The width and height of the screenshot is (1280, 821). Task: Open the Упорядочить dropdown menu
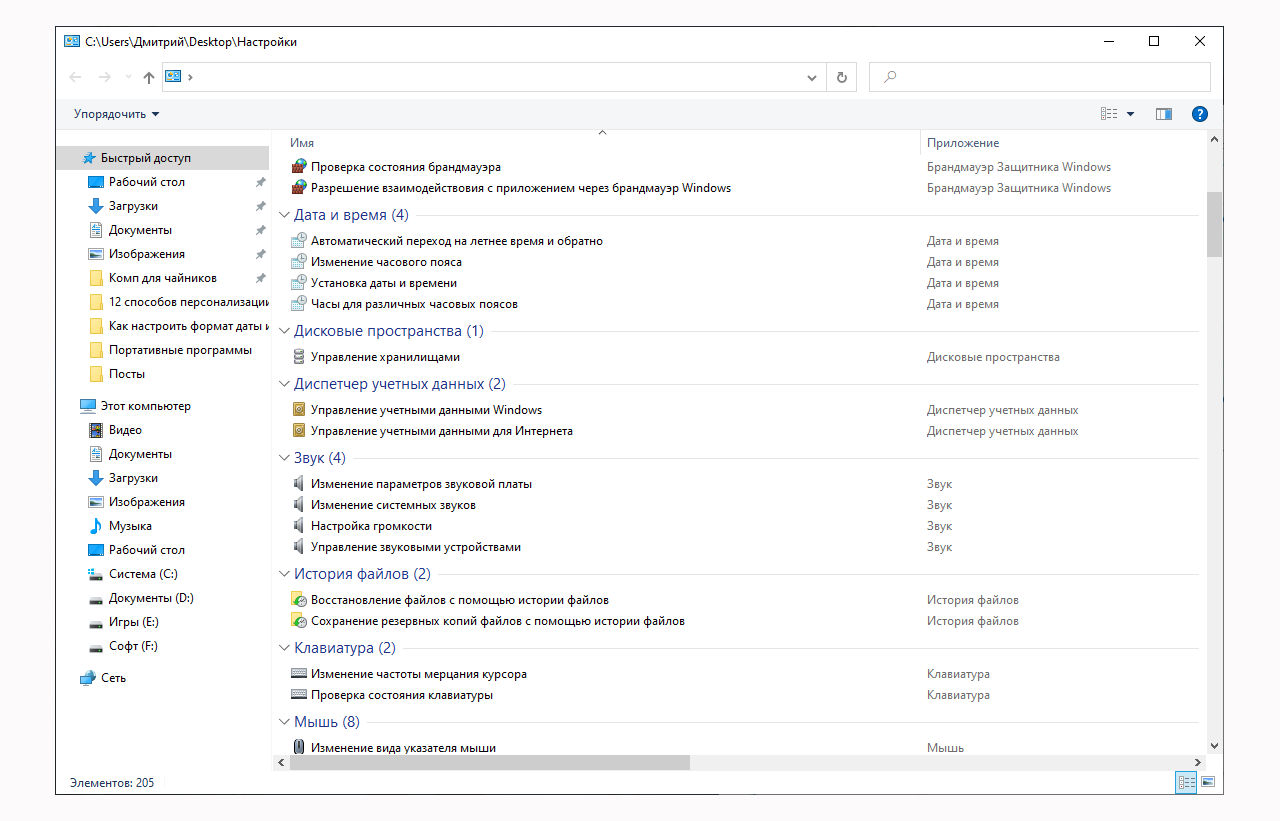[116, 114]
